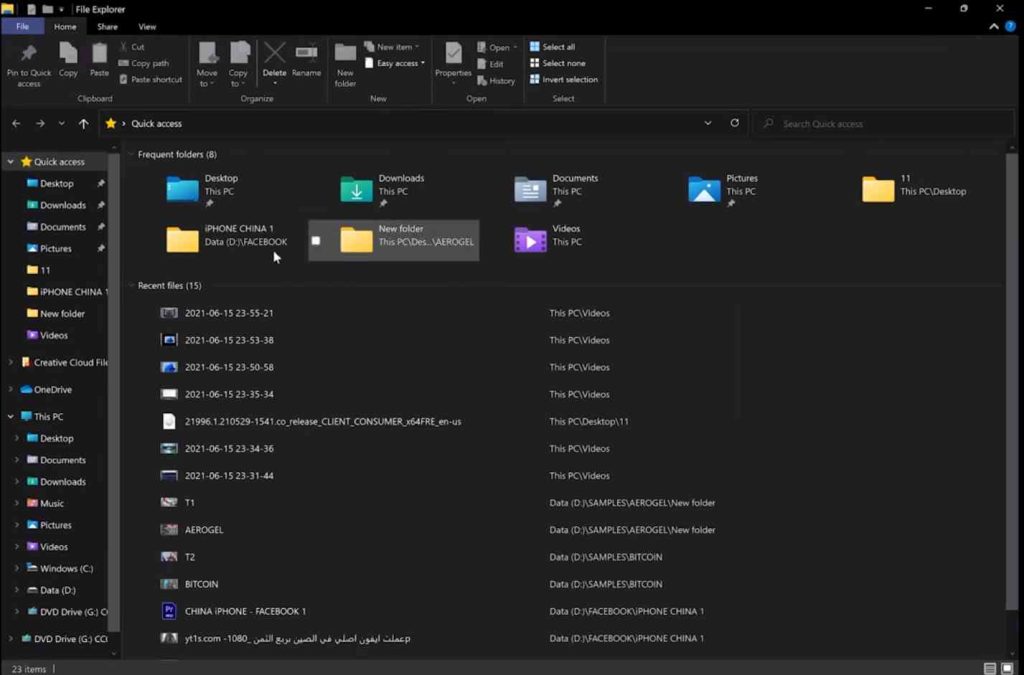1024x675 pixels.
Task: Open the New item dropdown
Action: (x=392, y=47)
